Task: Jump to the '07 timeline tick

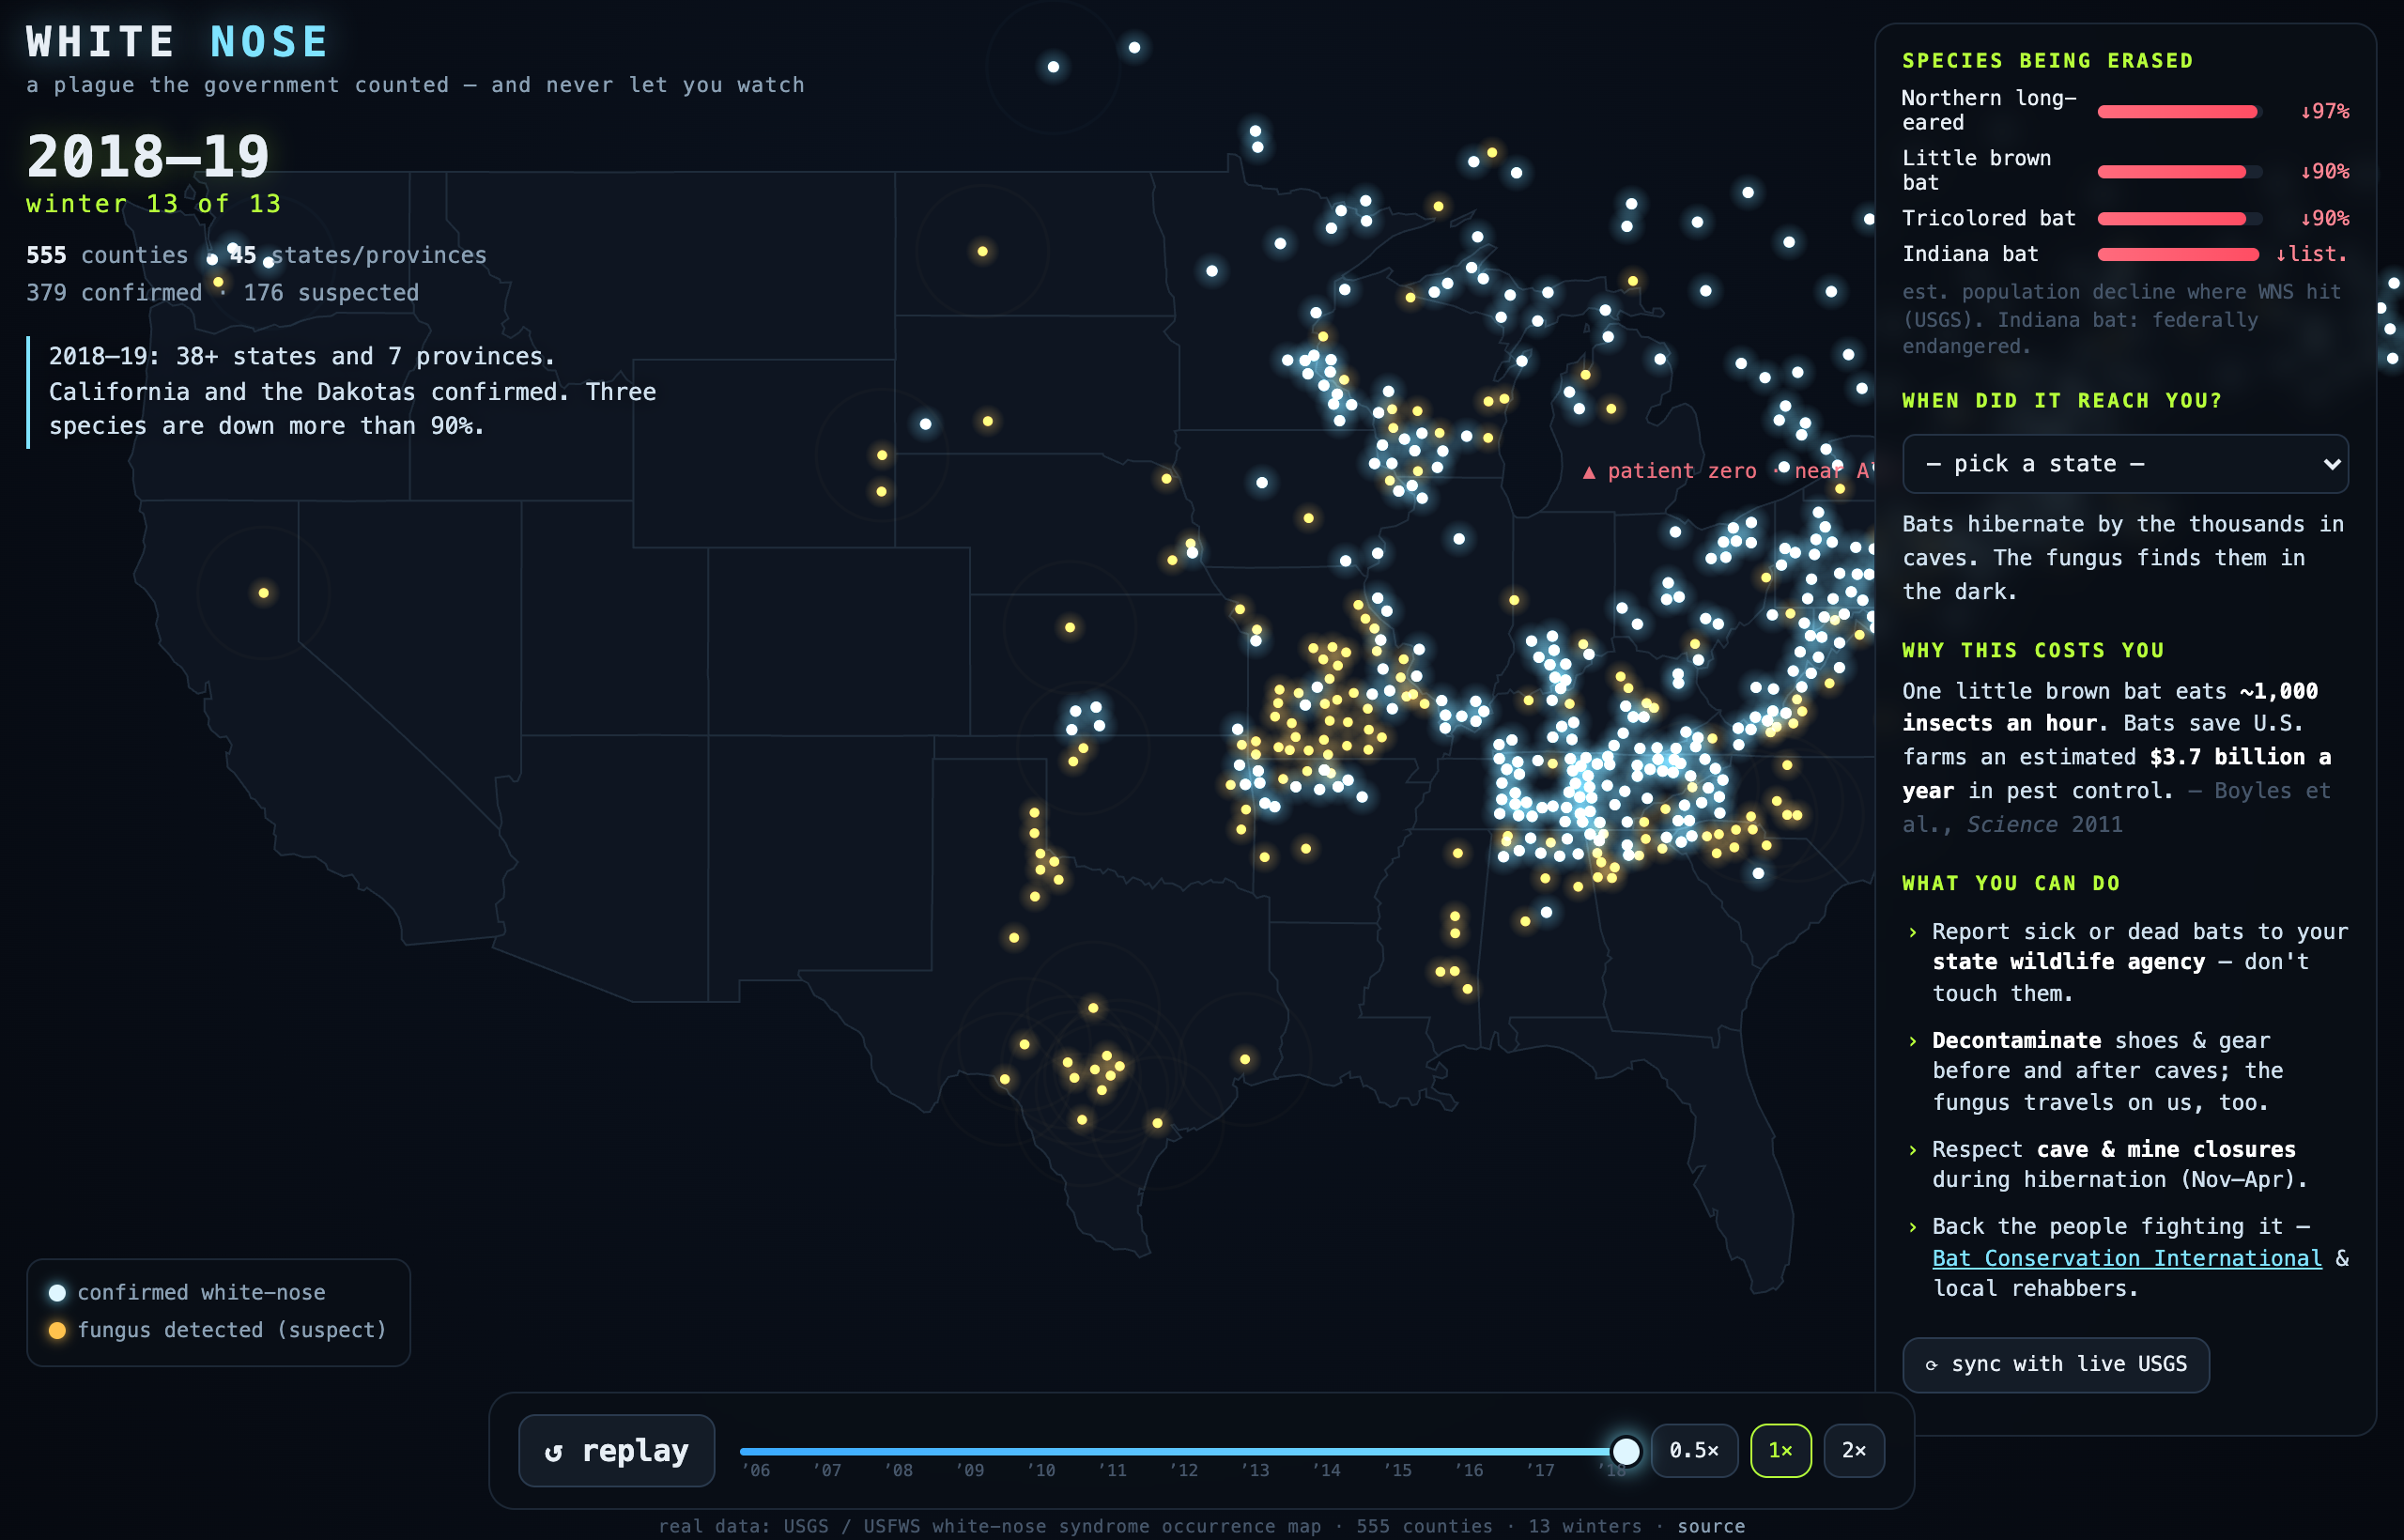Action: [x=827, y=1470]
